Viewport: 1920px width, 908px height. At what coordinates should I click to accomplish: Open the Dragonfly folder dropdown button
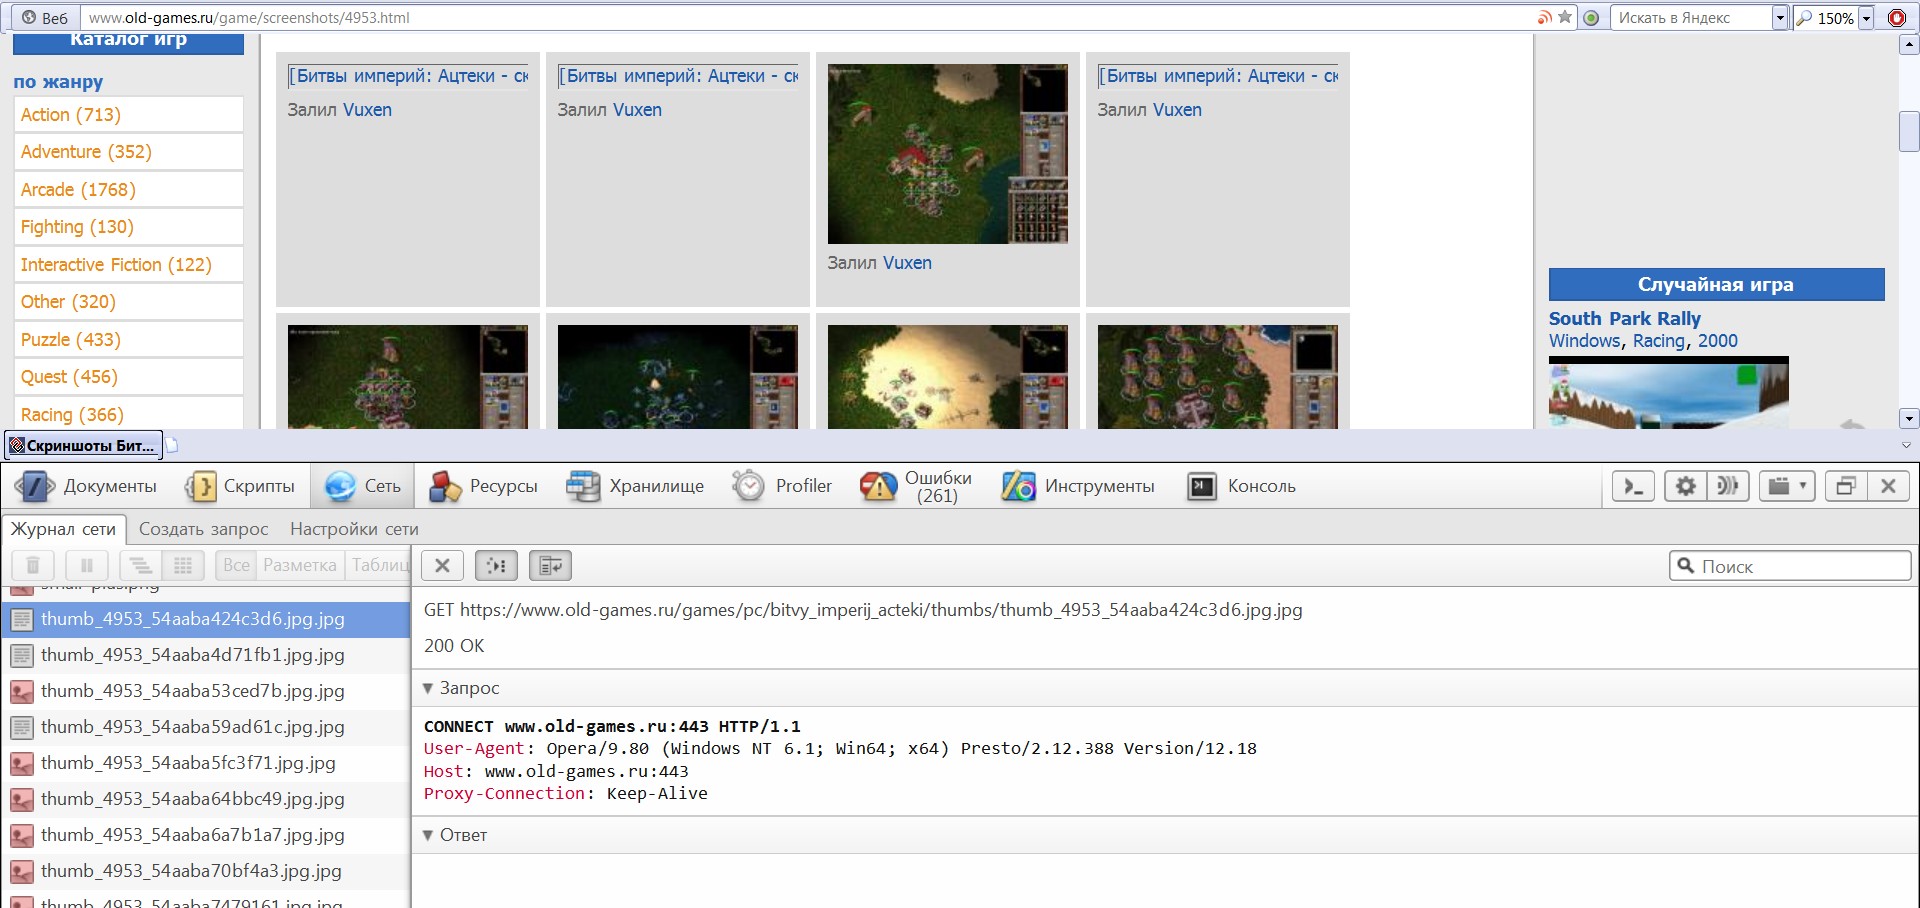point(1786,486)
